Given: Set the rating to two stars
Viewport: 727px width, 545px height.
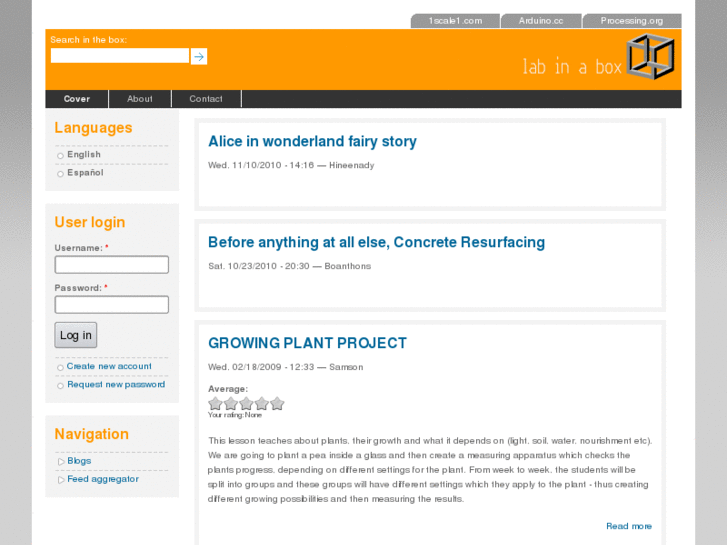Looking at the screenshot, I should (231, 404).
